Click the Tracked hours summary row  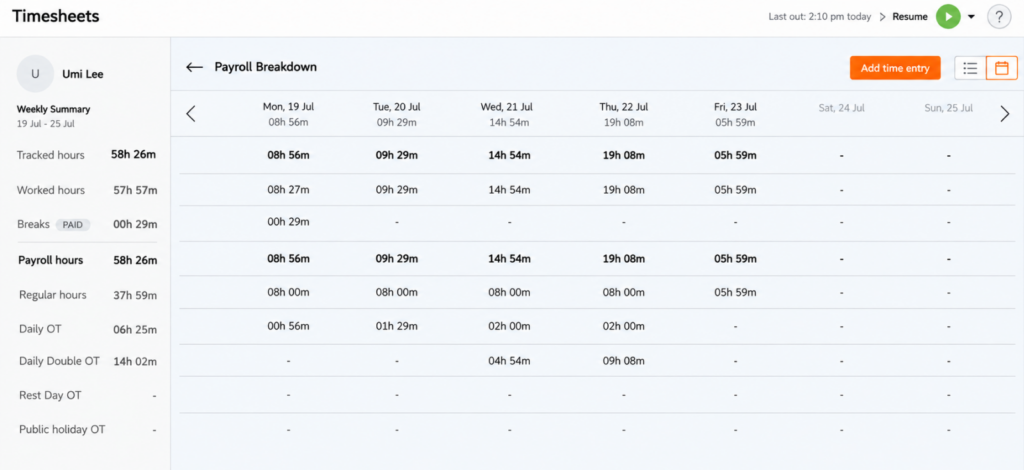click(87, 155)
